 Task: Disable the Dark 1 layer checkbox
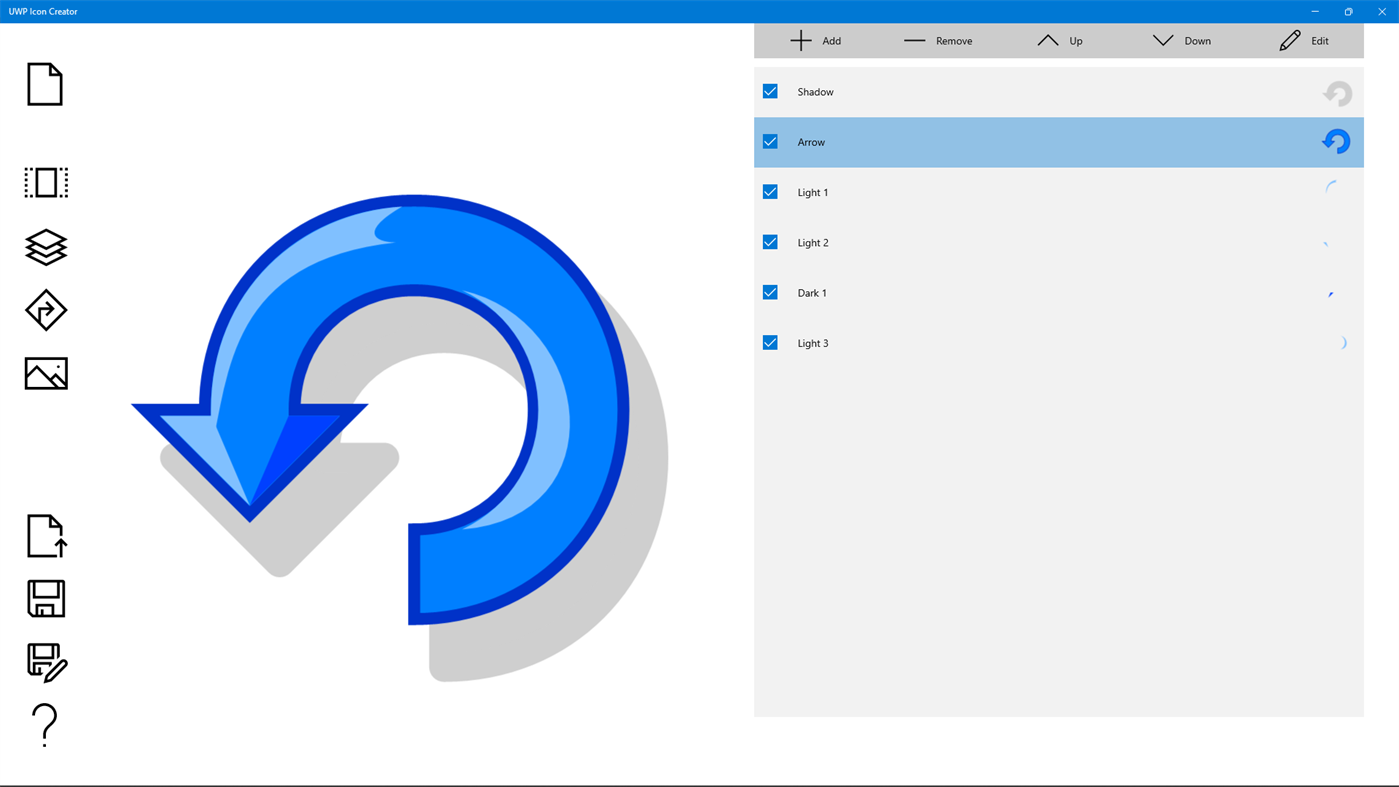[x=769, y=291]
